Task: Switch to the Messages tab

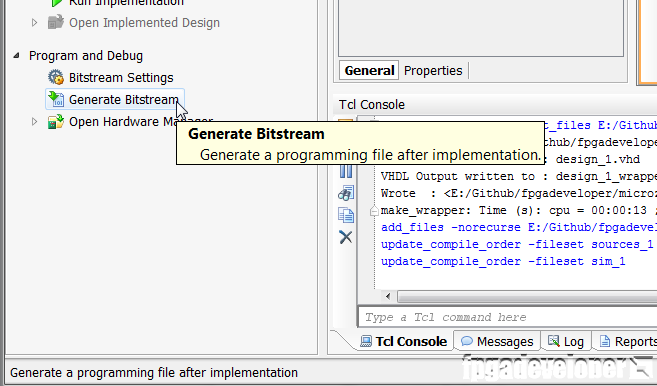Action: click(x=497, y=342)
